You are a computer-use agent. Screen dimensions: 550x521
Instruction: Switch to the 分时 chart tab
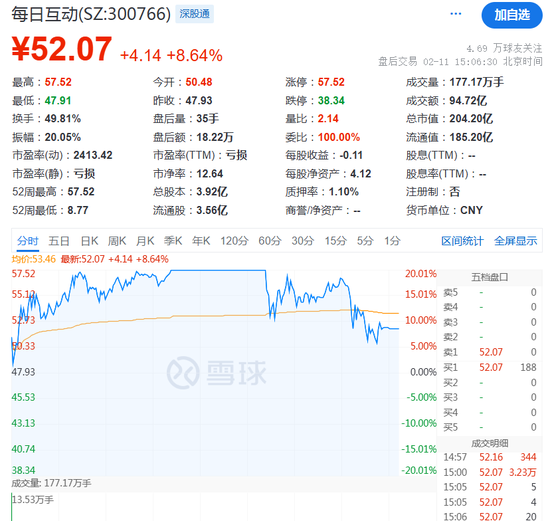click(x=28, y=241)
